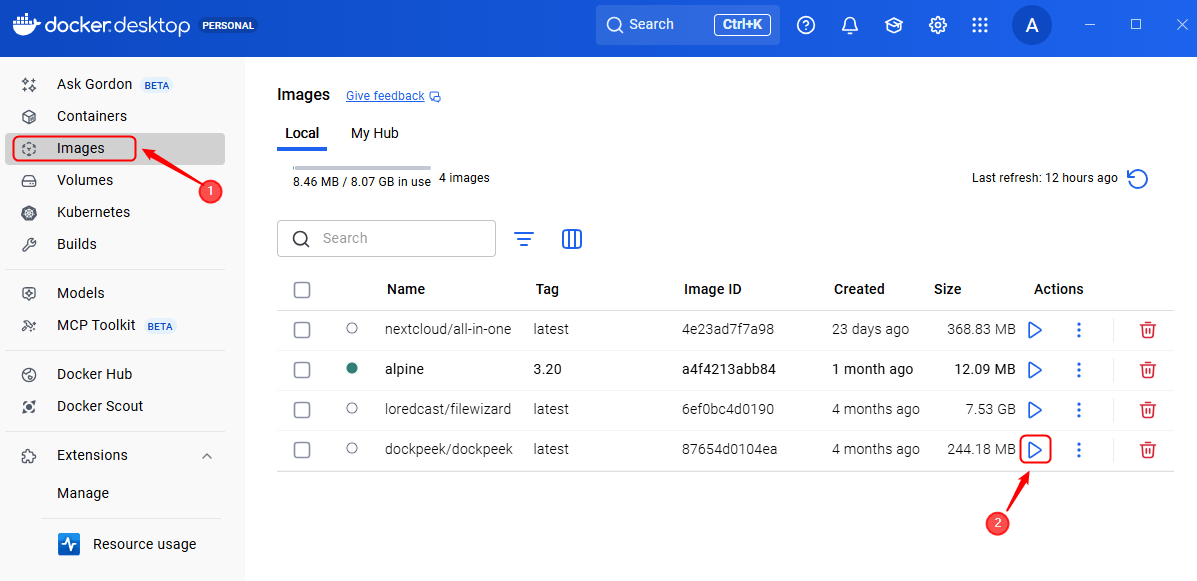Open the Learning Center graduation cap icon
The image size is (1197, 581).
coord(893,24)
